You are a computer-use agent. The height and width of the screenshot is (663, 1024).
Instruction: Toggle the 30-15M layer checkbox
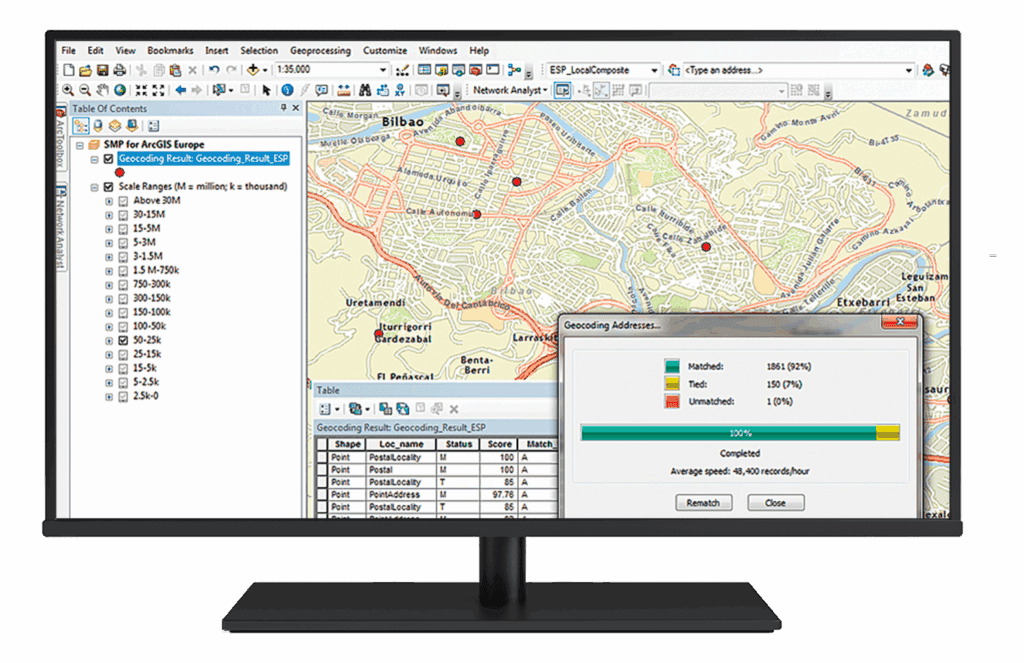tap(123, 215)
